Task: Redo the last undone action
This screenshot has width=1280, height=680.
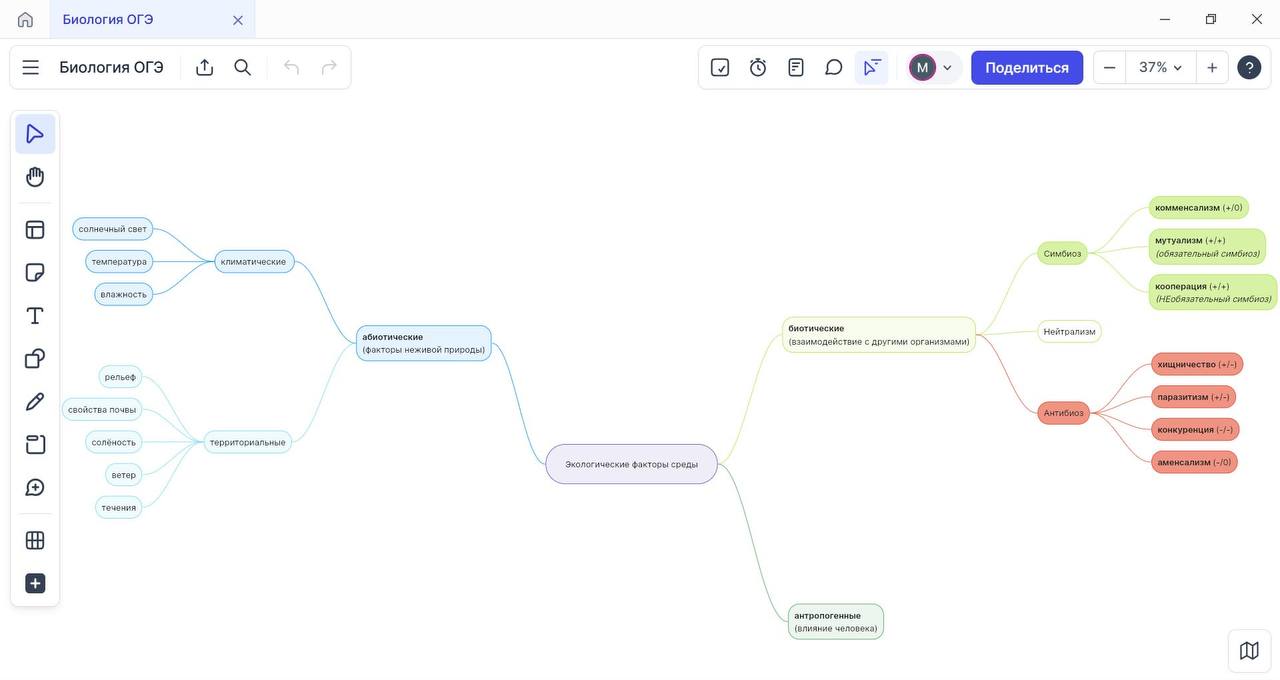Action: (x=329, y=67)
